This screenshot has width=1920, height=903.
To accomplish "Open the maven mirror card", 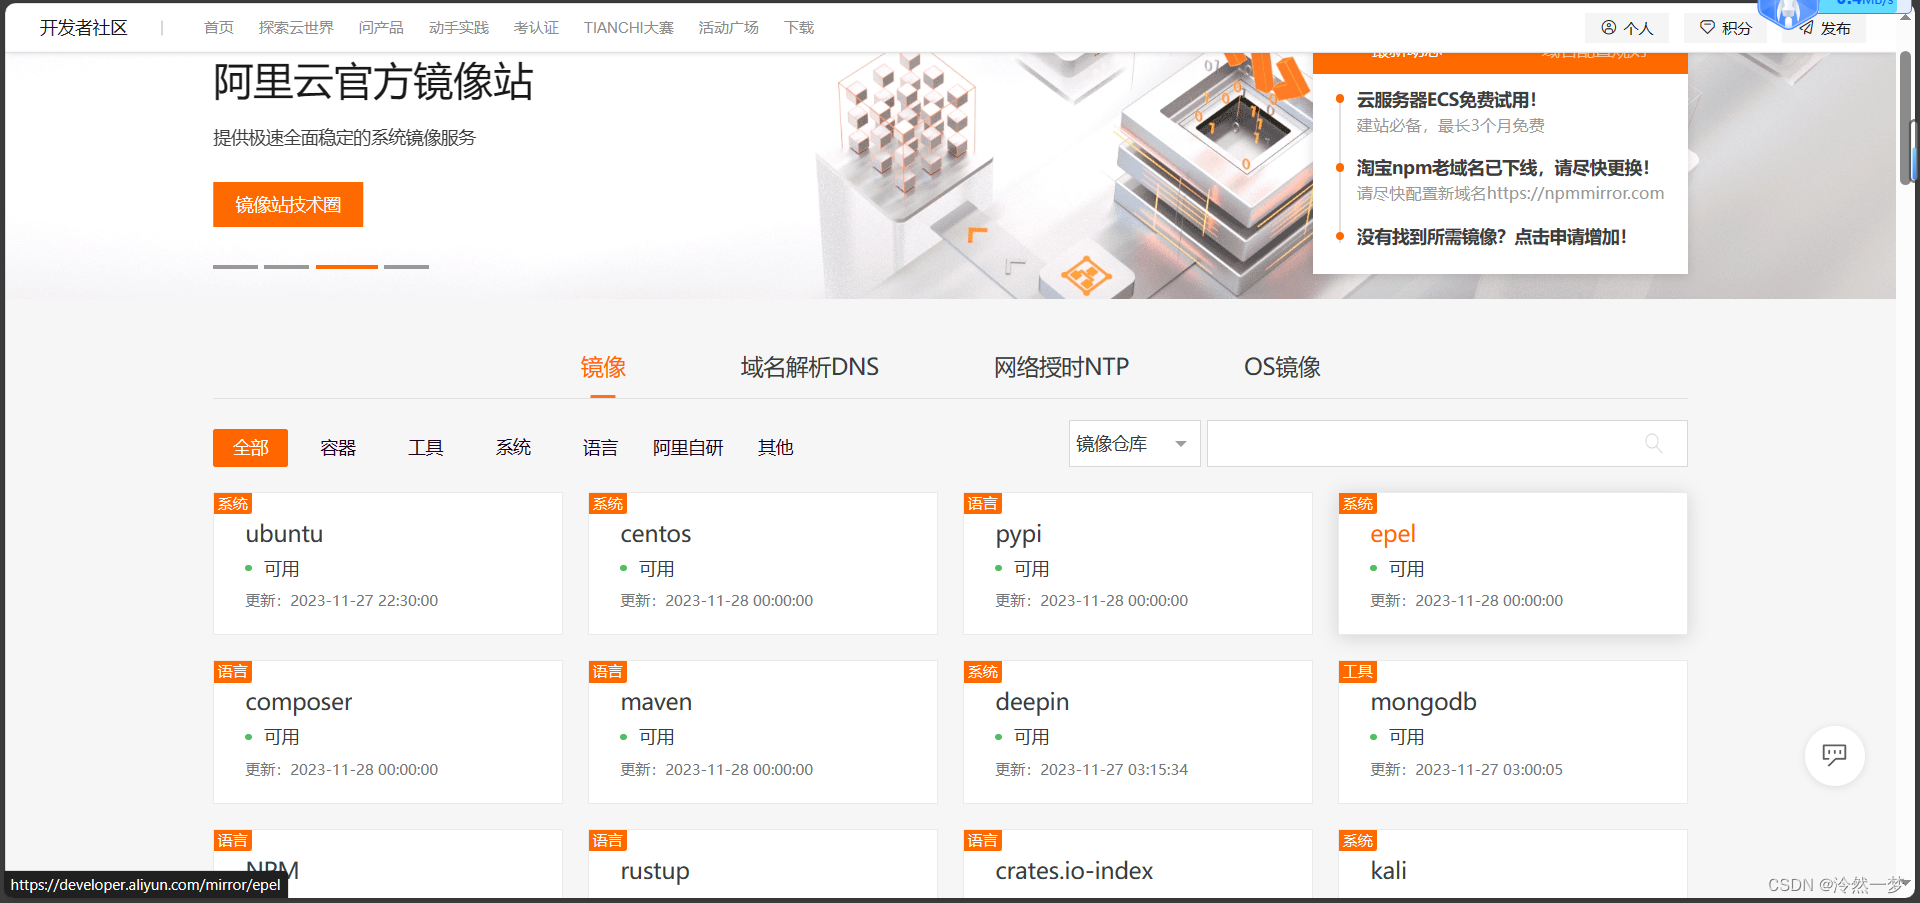I will [x=763, y=732].
